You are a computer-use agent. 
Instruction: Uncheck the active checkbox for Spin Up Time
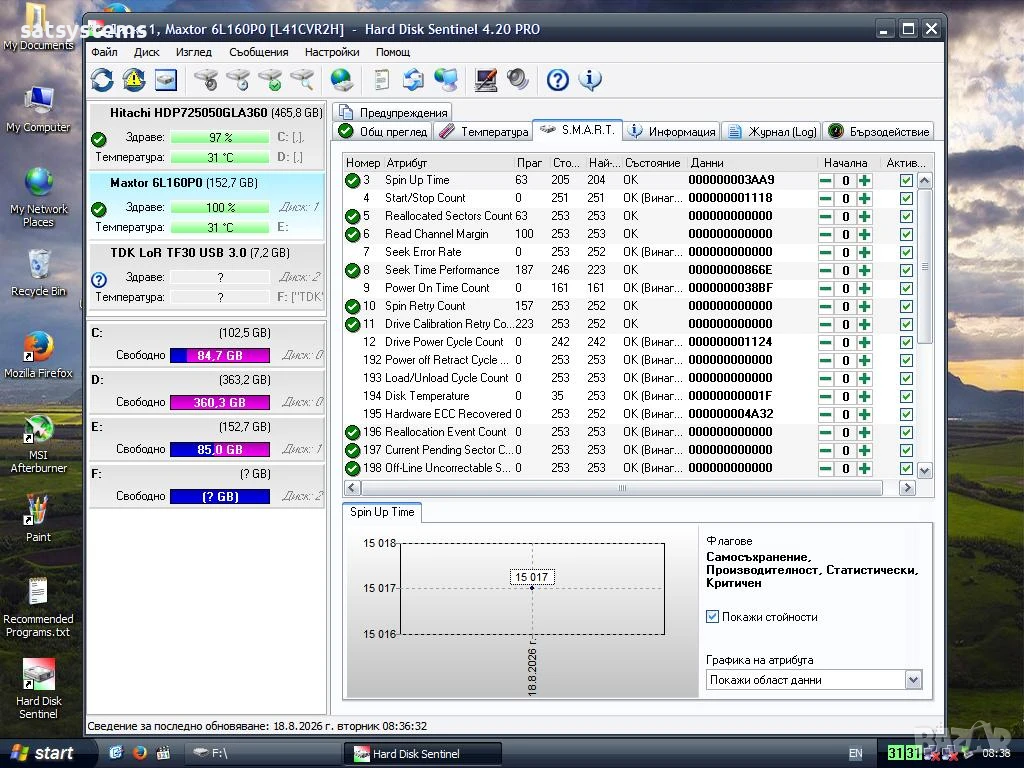[906, 180]
